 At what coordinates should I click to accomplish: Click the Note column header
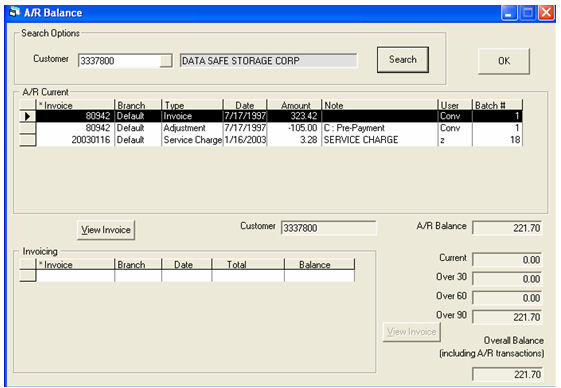click(380, 105)
